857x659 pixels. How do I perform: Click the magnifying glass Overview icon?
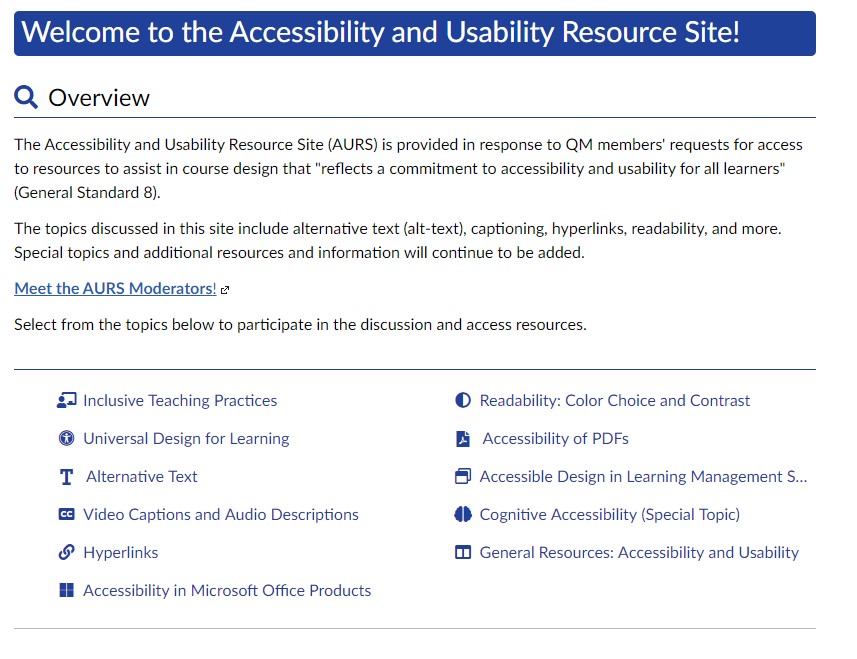tap(26, 97)
